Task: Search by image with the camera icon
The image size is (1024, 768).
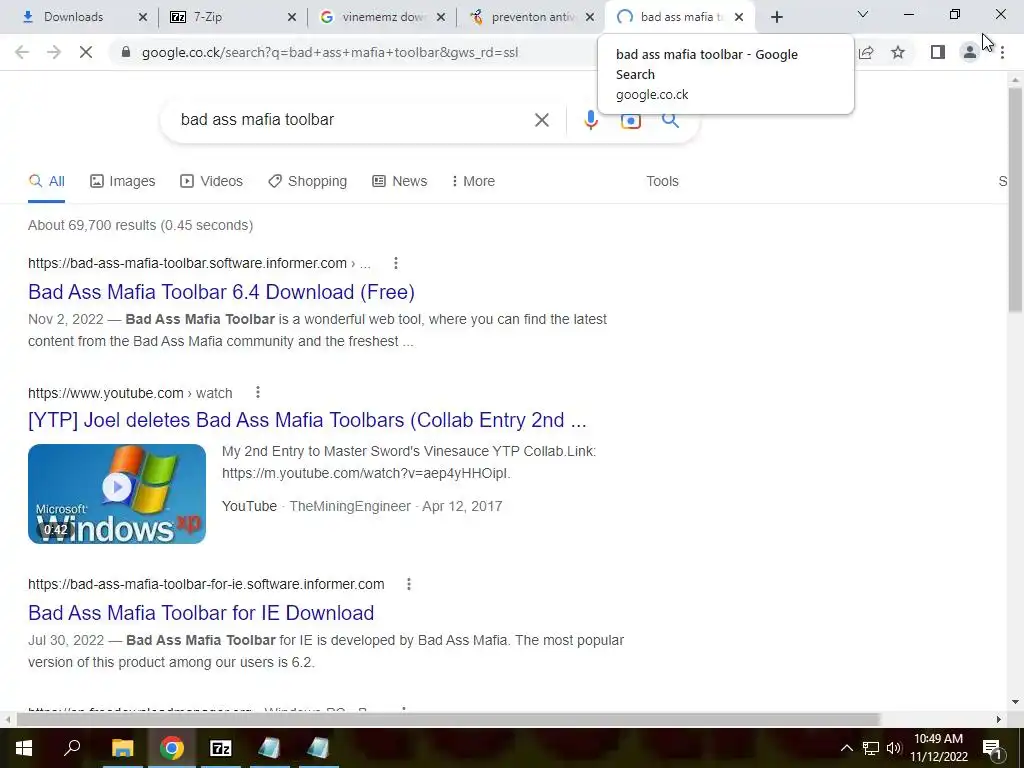Action: 631,121
